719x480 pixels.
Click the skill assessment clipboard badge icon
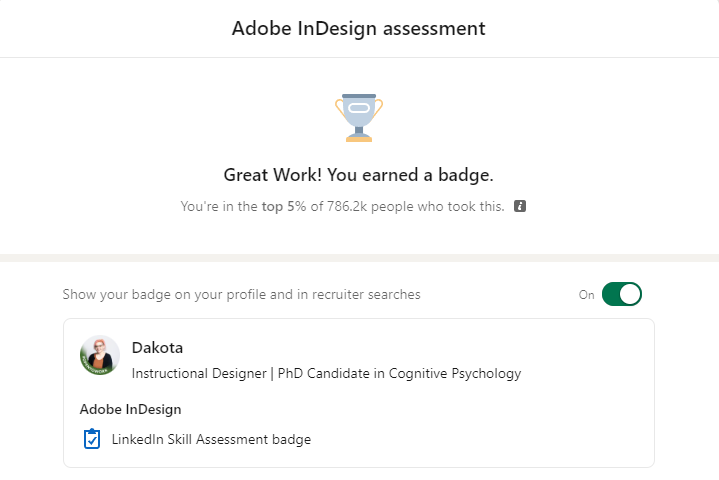pyautogui.click(x=92, y=439)
